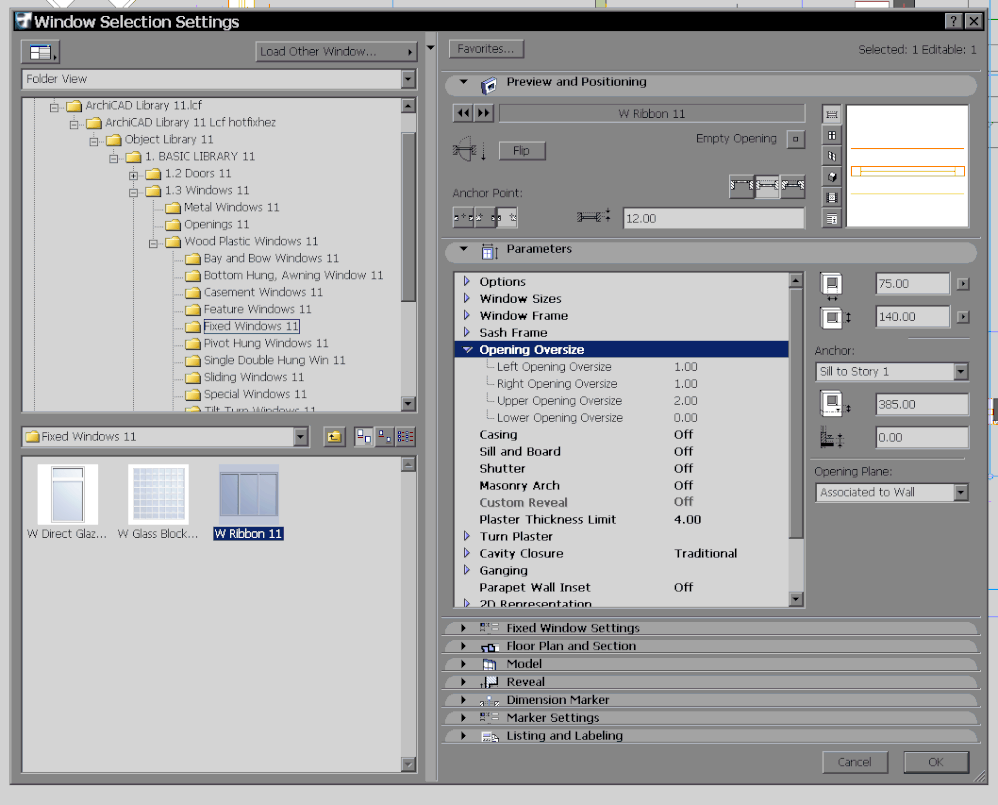This screenshot has width=998, height=805.
Task: Select the Casement Windows 11 folder
Action: [x=263, y=292]
